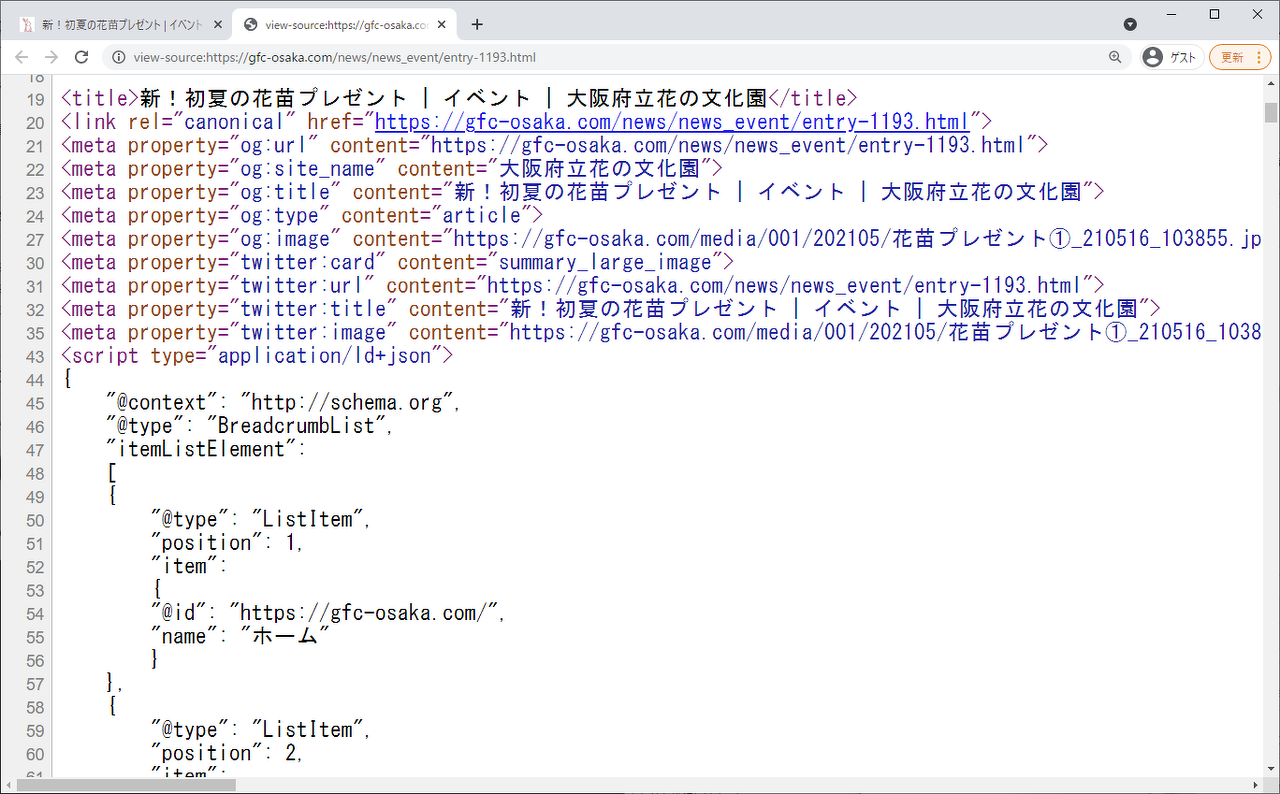Close the view-source tab
Viewport: 1280px width, 794px height.
point(441,24)
